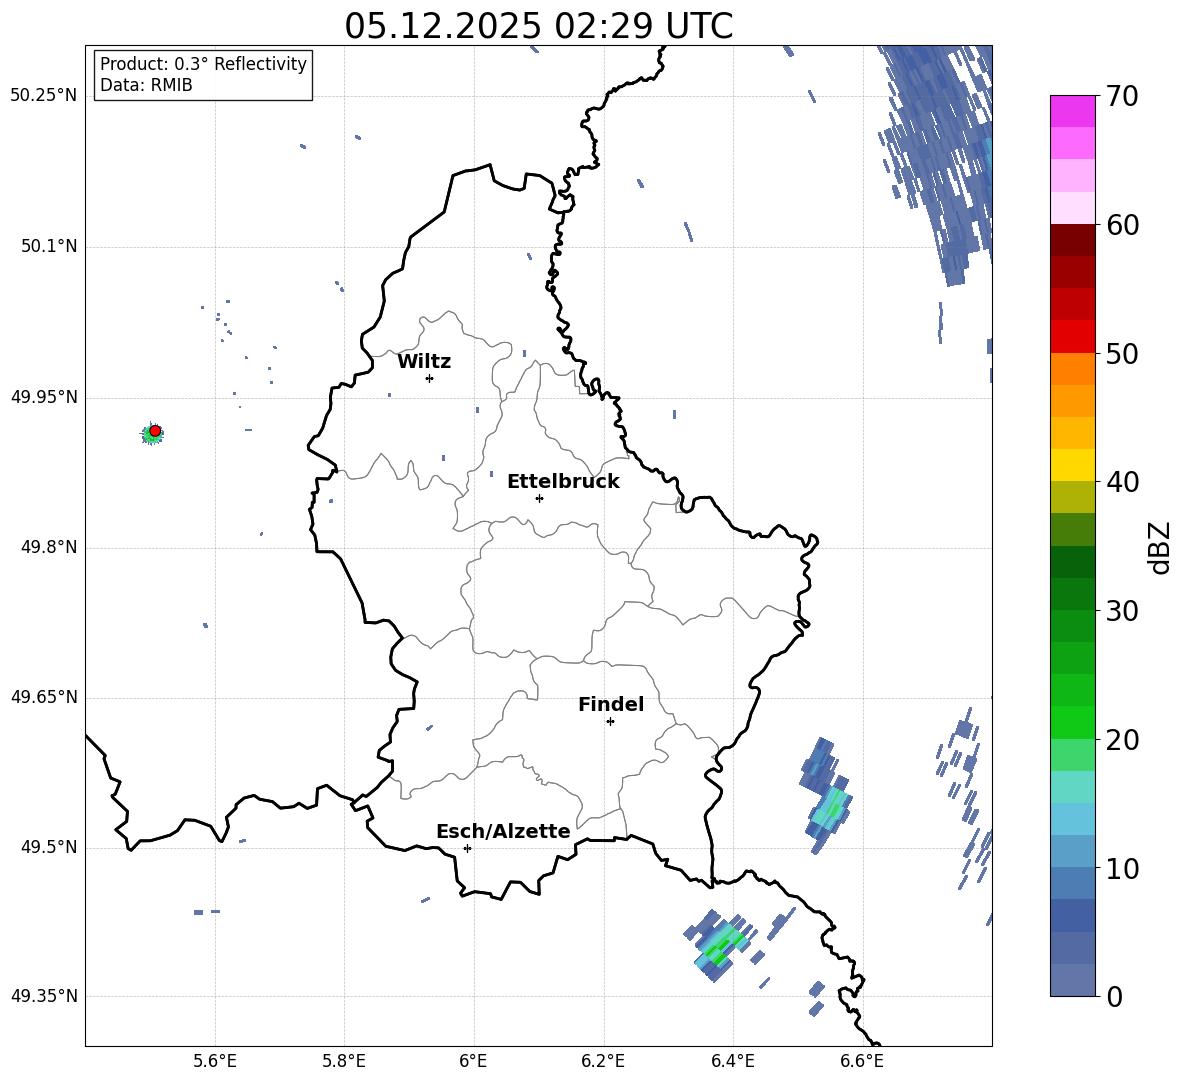
Task: Select the Wiltz city label
Action: 424,361
